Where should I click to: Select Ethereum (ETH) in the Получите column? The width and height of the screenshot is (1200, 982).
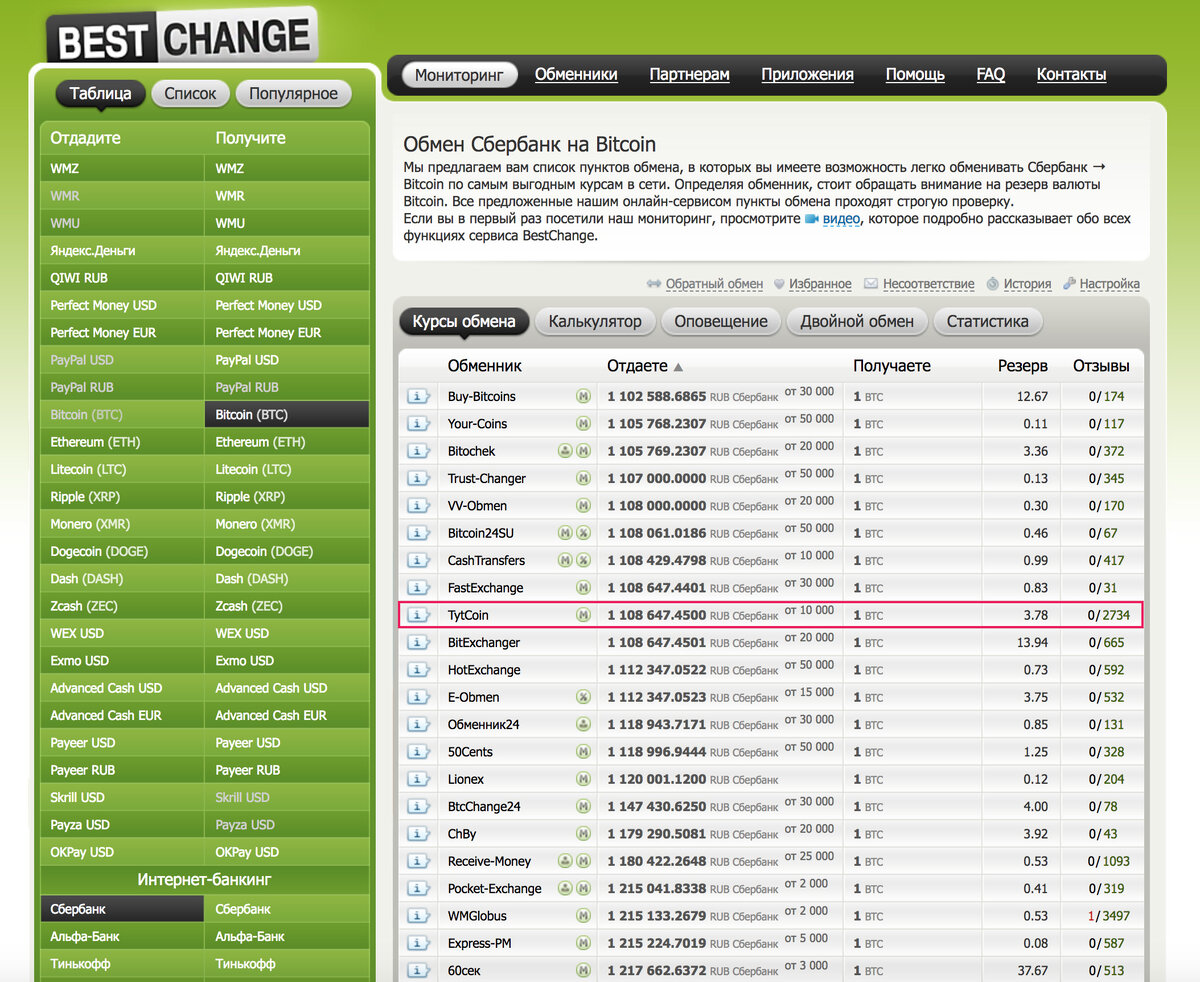tap(287, 442)
